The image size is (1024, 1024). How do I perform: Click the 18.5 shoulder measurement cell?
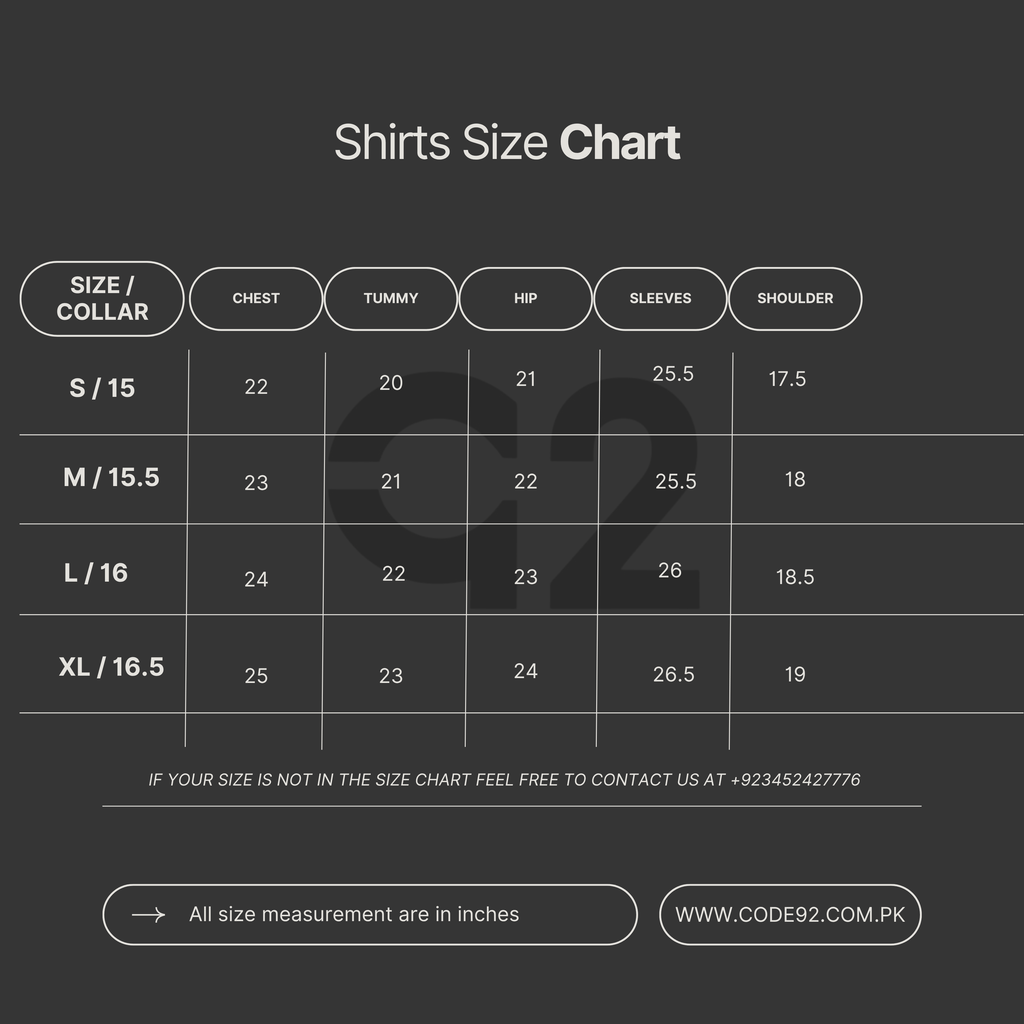tap(795, 577)
